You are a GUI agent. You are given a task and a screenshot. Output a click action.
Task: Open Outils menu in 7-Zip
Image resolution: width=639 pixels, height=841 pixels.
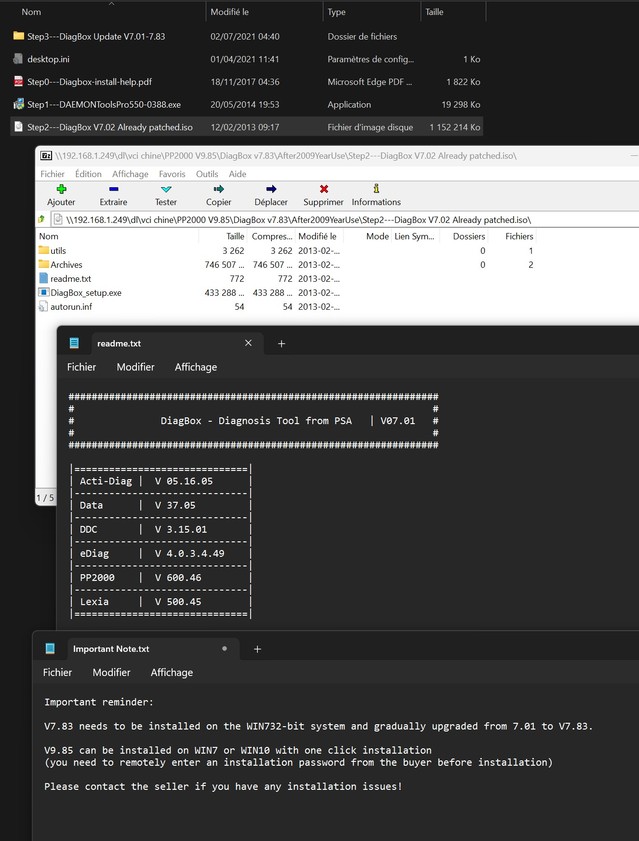tap(207, 173)
